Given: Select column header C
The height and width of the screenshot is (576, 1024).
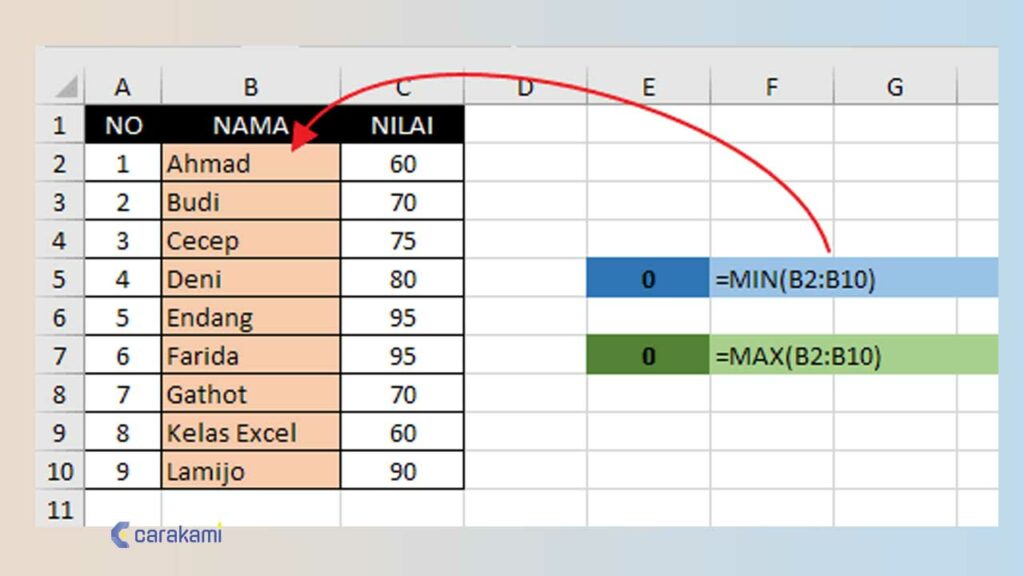Looking at the screenshot, I should pos(402,87).
